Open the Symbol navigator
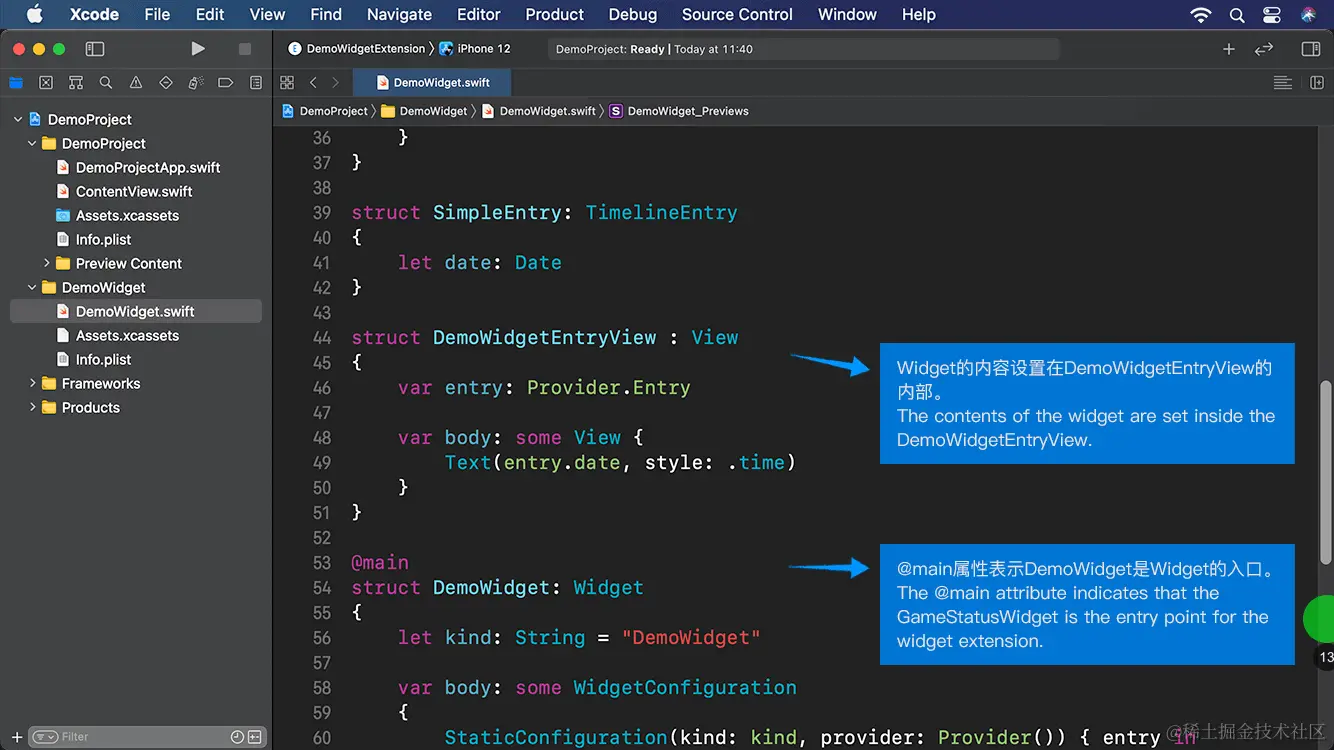The width and height of the screenshot is (1334, 750). (76, 83)
